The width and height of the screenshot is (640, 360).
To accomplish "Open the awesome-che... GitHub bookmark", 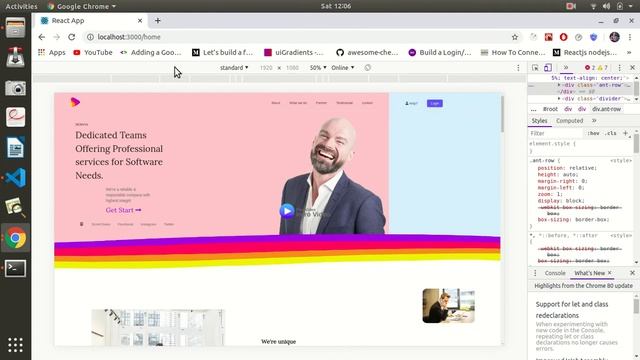I will (x=367, y=52).
